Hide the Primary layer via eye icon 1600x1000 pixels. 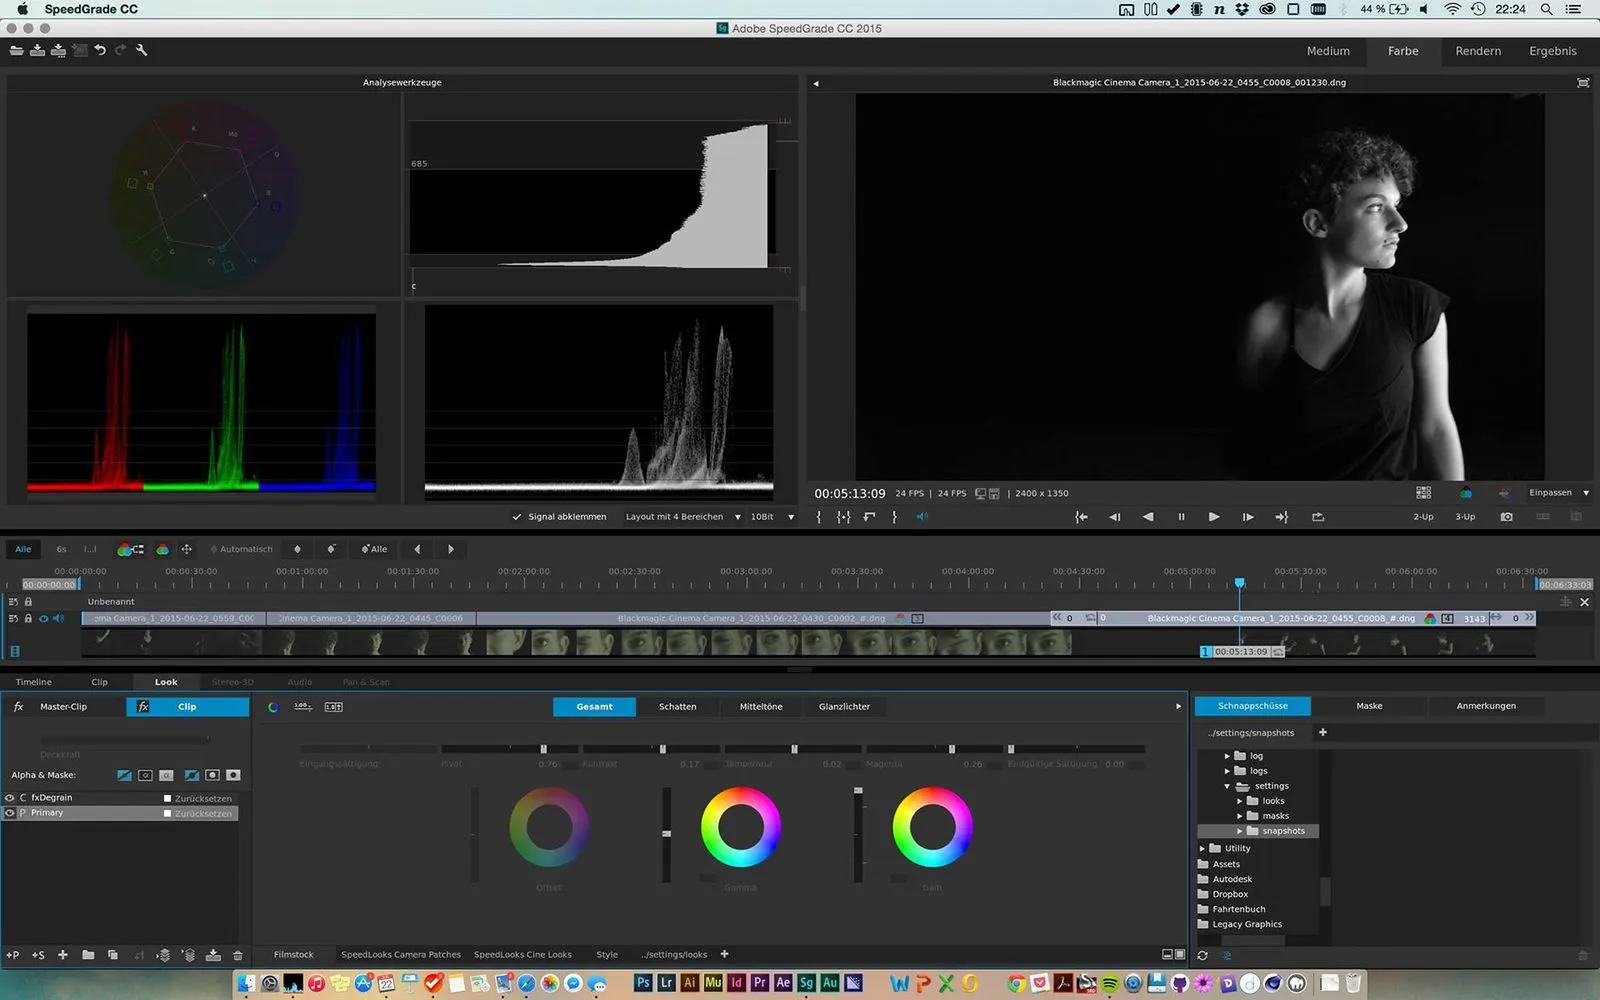[10, 813]
